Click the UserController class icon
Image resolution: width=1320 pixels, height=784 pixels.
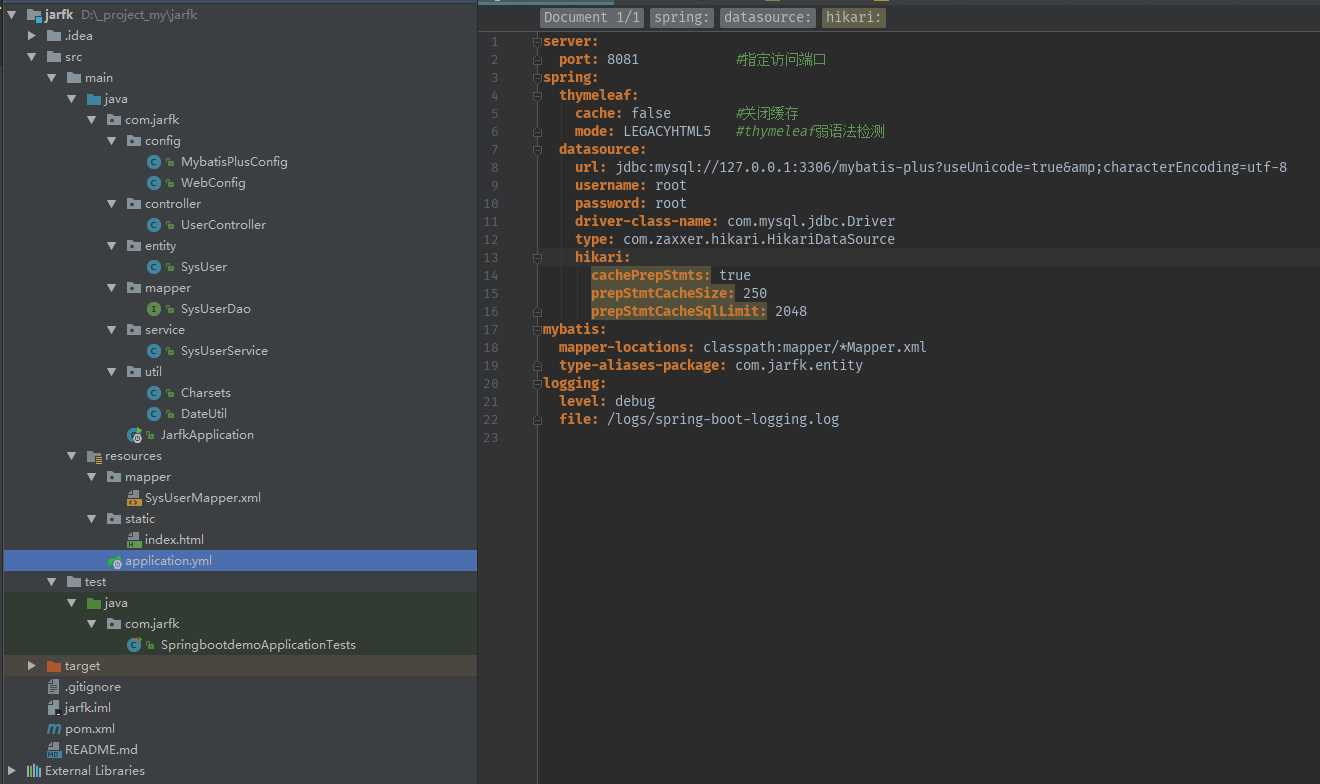154,225
